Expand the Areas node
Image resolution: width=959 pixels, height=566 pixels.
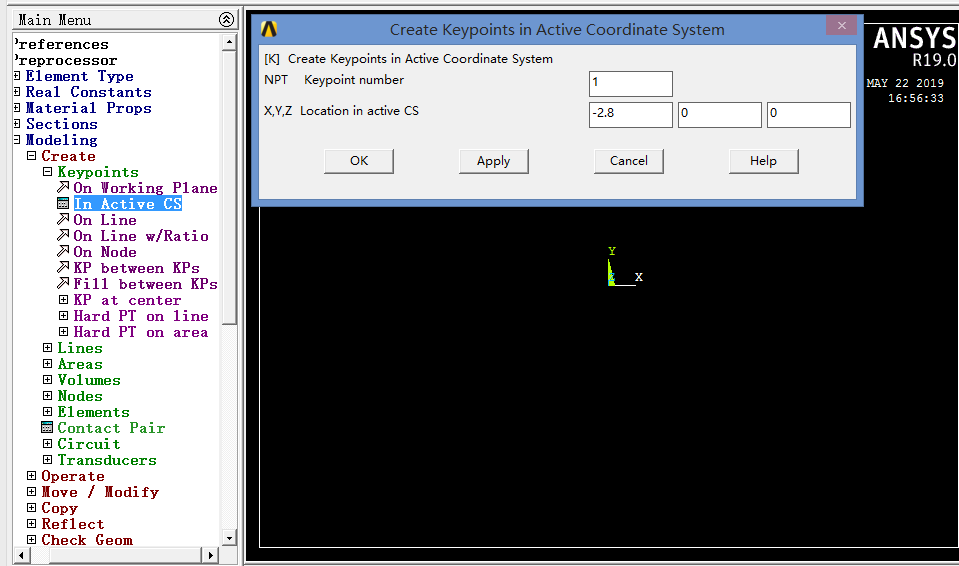(x=48, y=363)
